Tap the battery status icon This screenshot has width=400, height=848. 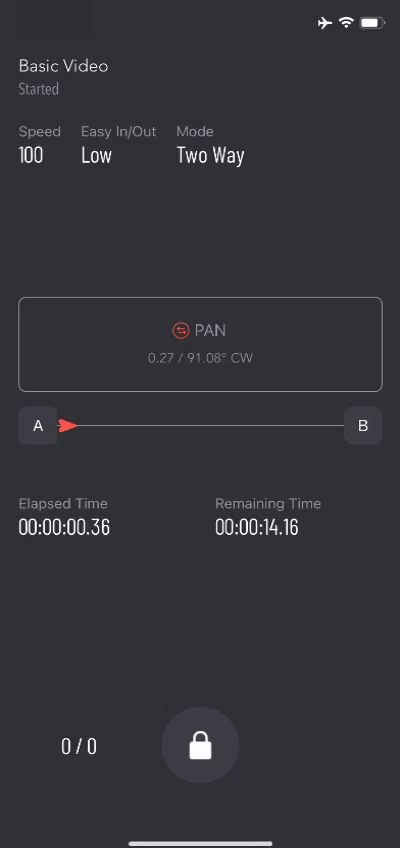coord(373,23)
